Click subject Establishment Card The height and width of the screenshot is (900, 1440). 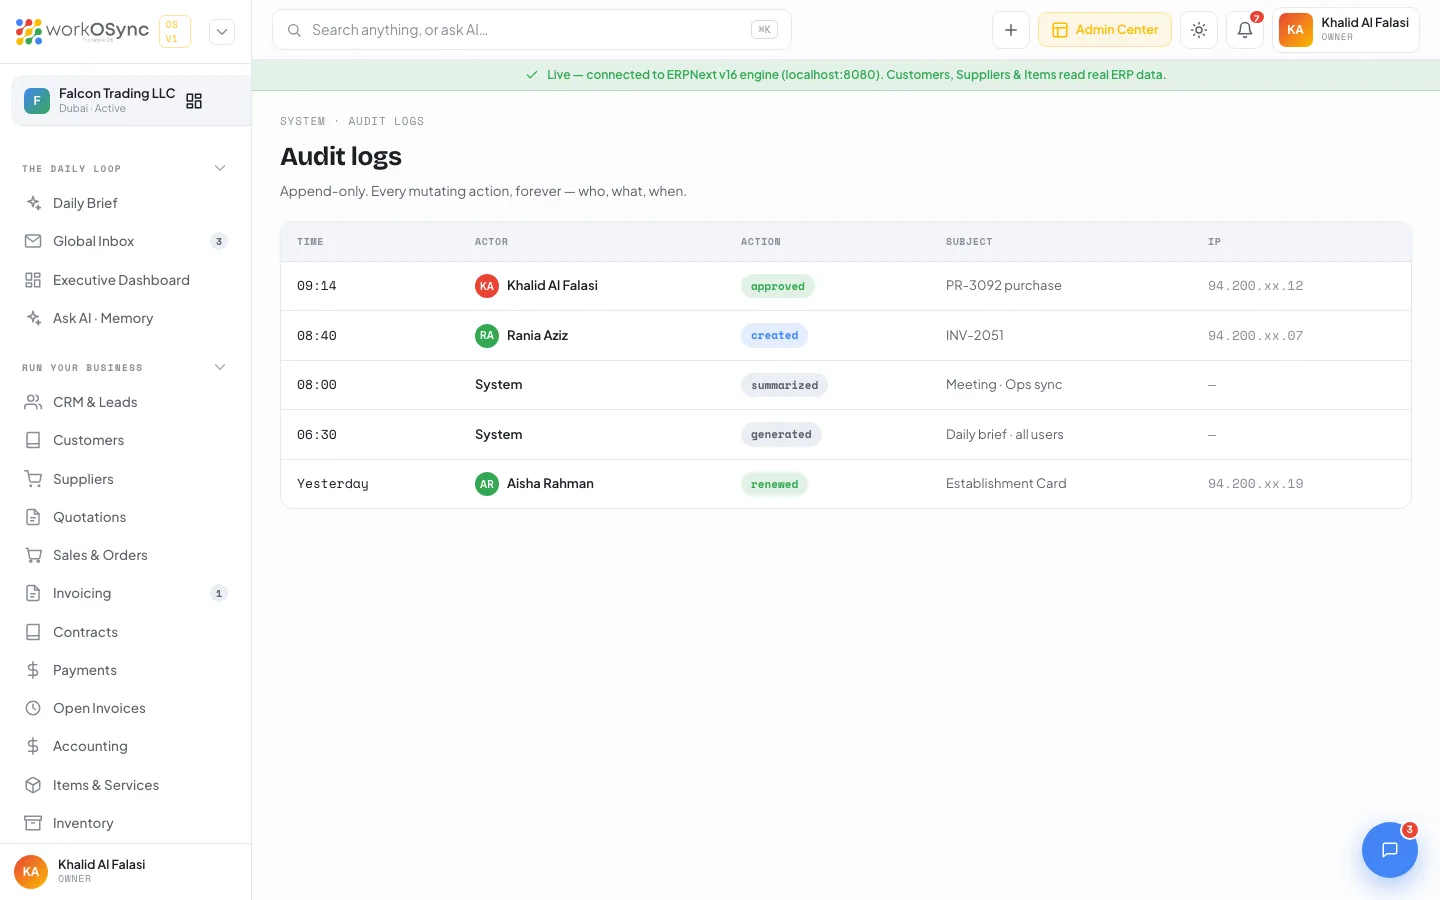(x=1006, y=484)
